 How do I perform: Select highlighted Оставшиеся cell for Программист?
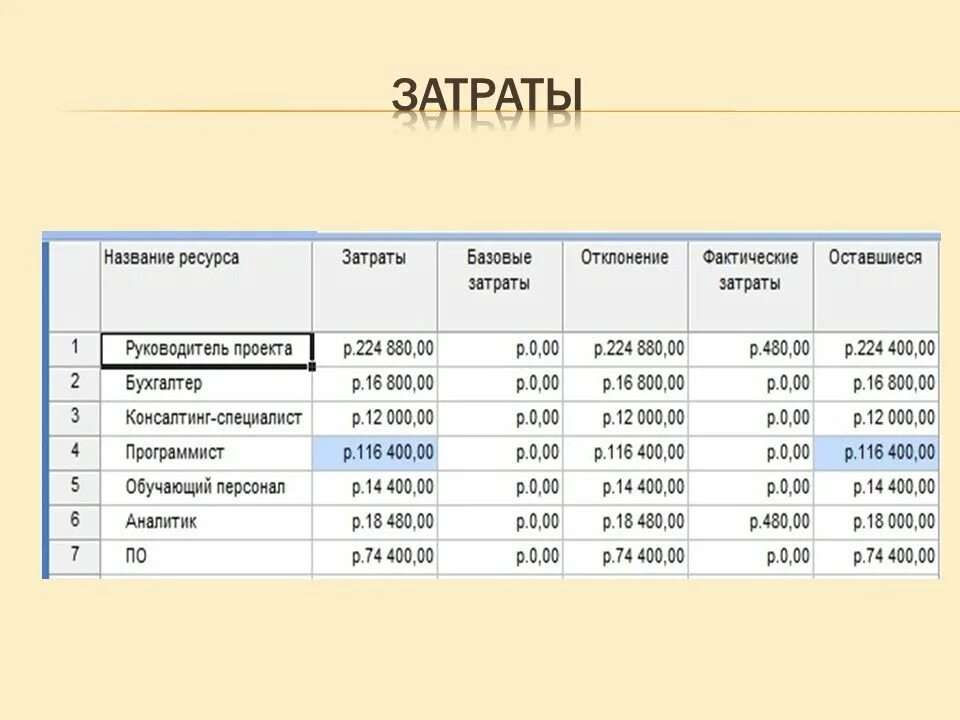(x=876, y=453)
